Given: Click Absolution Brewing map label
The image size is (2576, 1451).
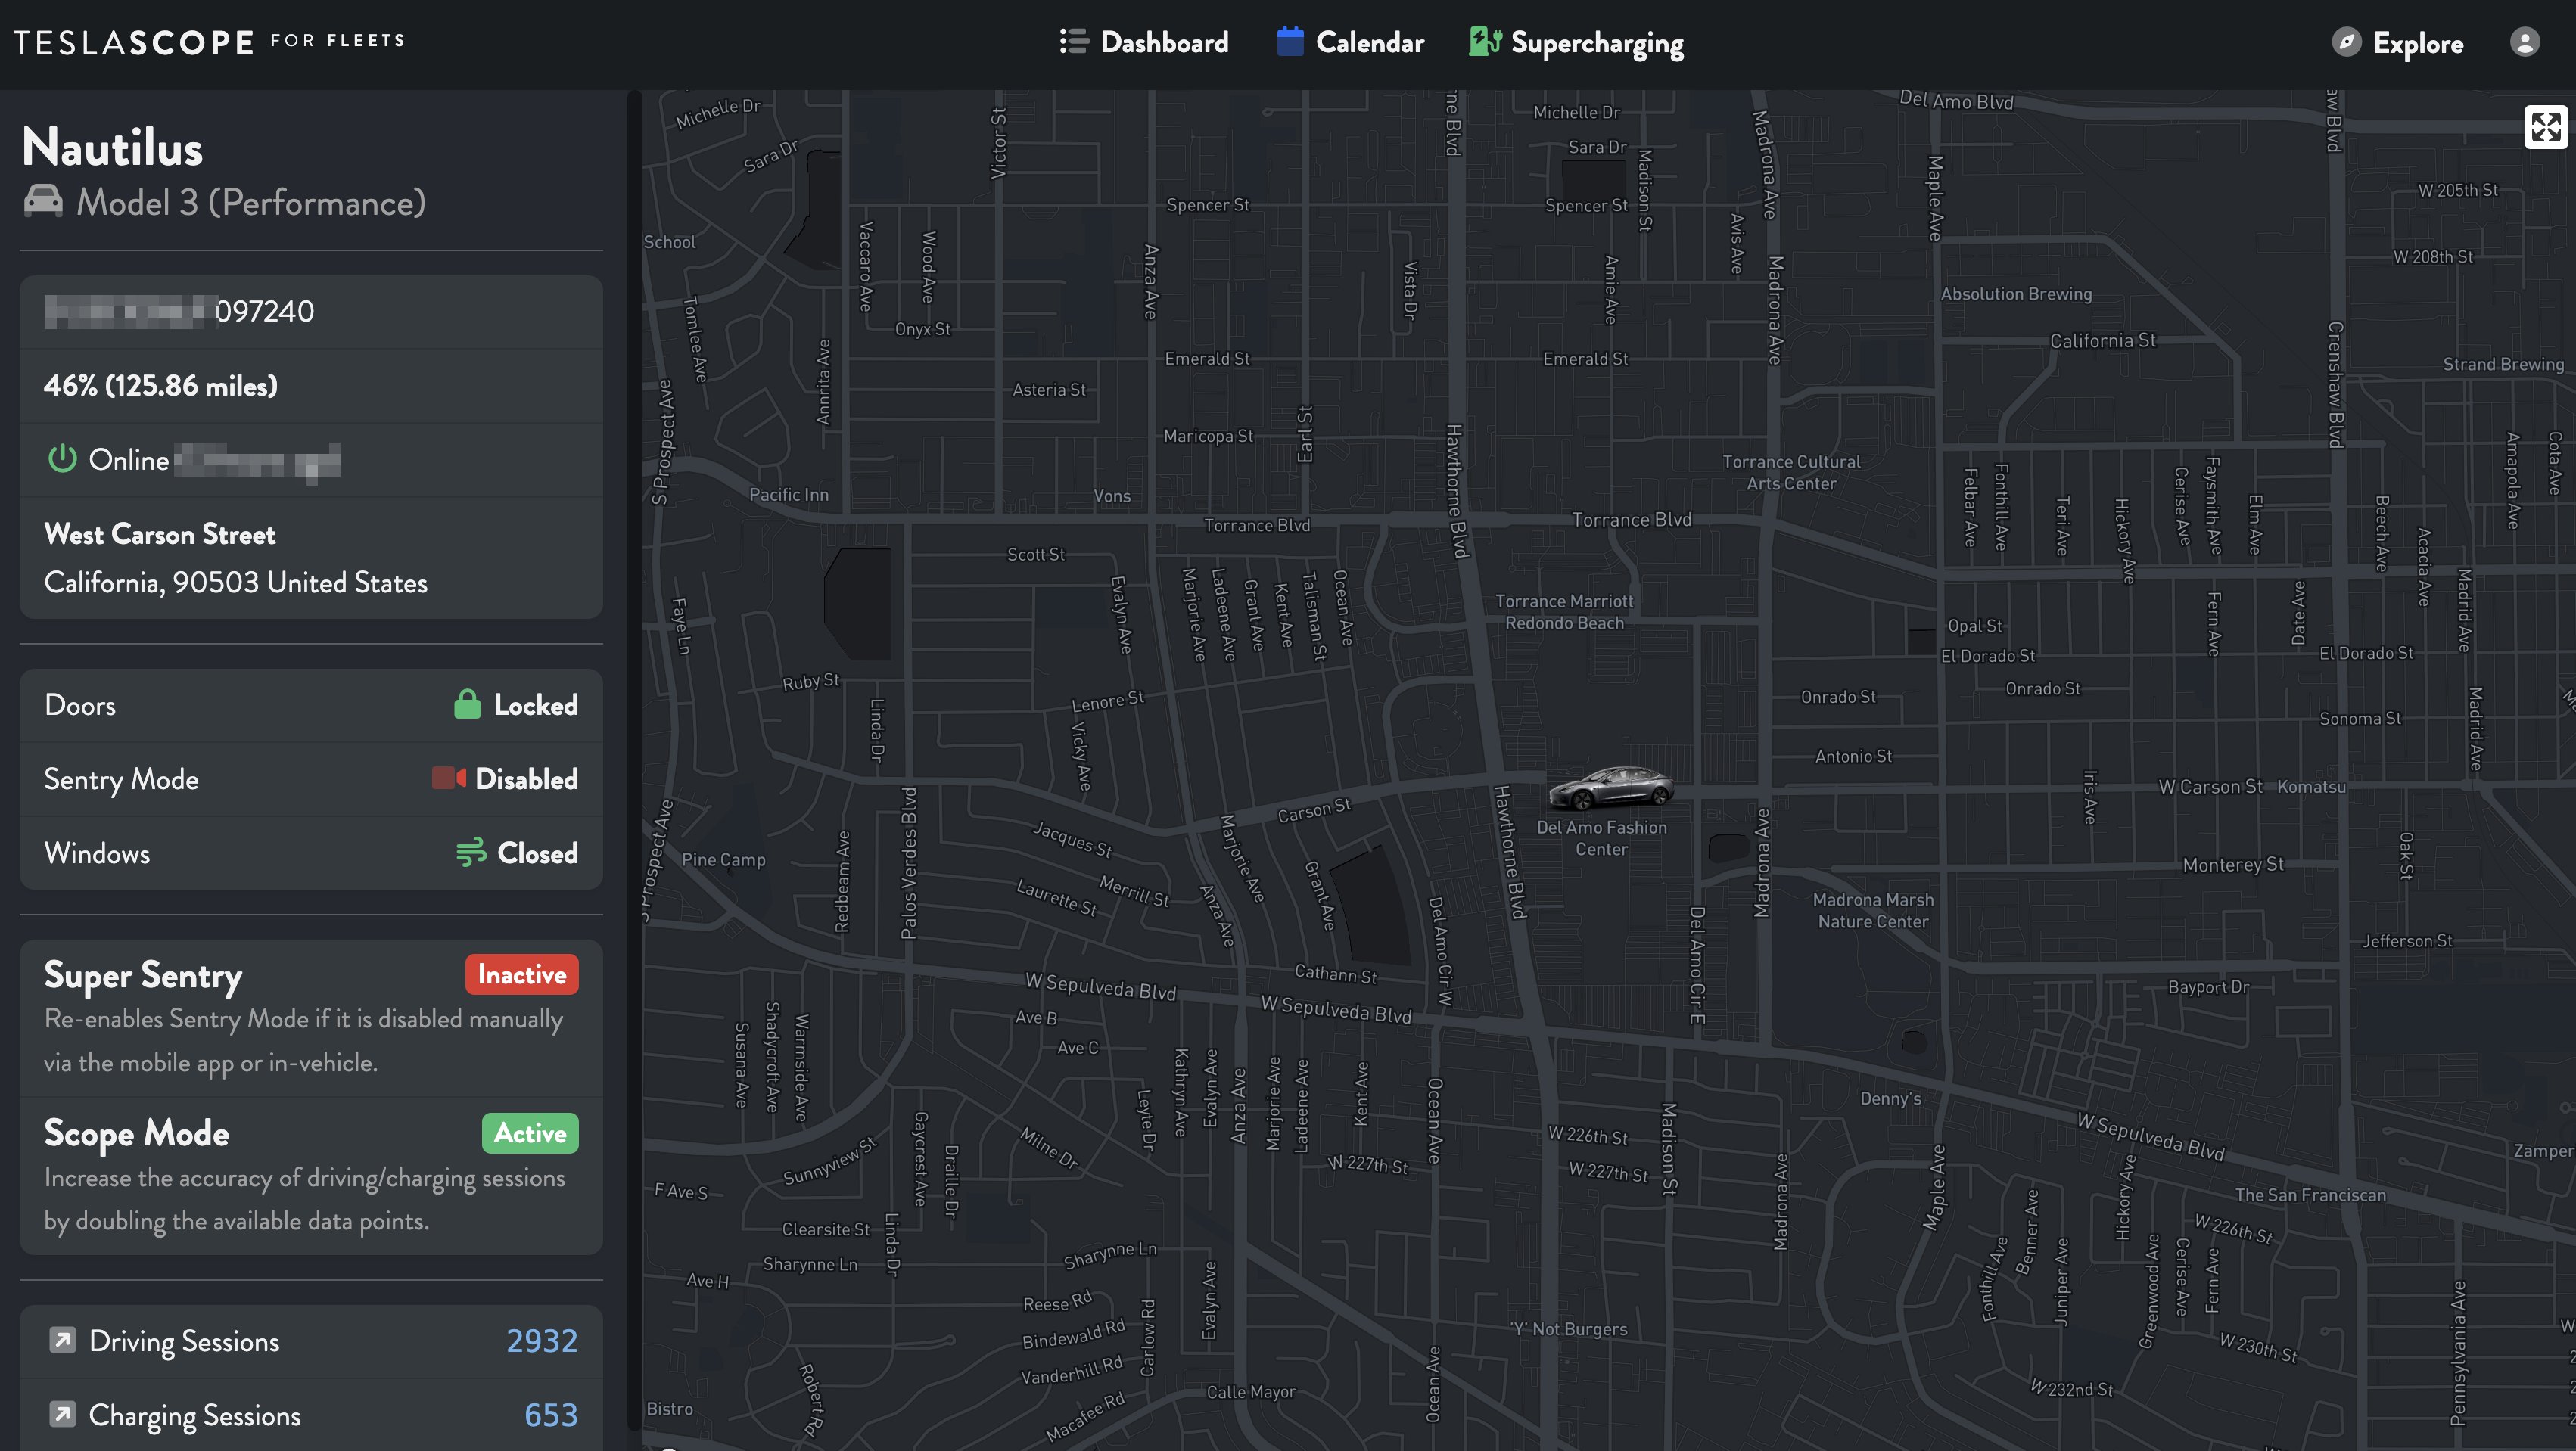Looking at the screenshot, I should pyautogui.click(x=2016, y=294).
